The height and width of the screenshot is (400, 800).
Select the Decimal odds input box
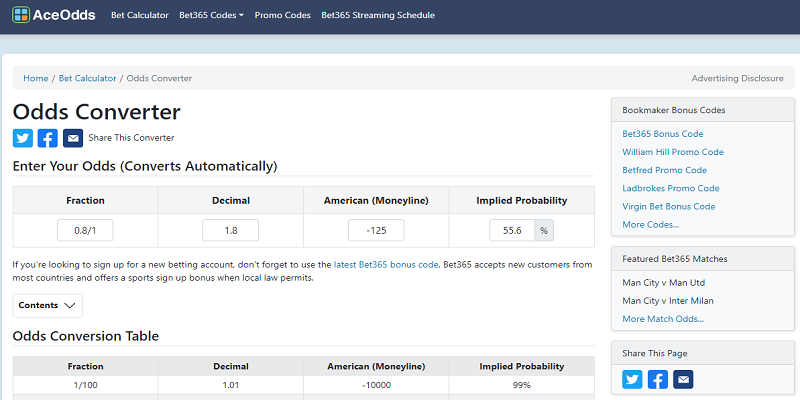[231, 230]
